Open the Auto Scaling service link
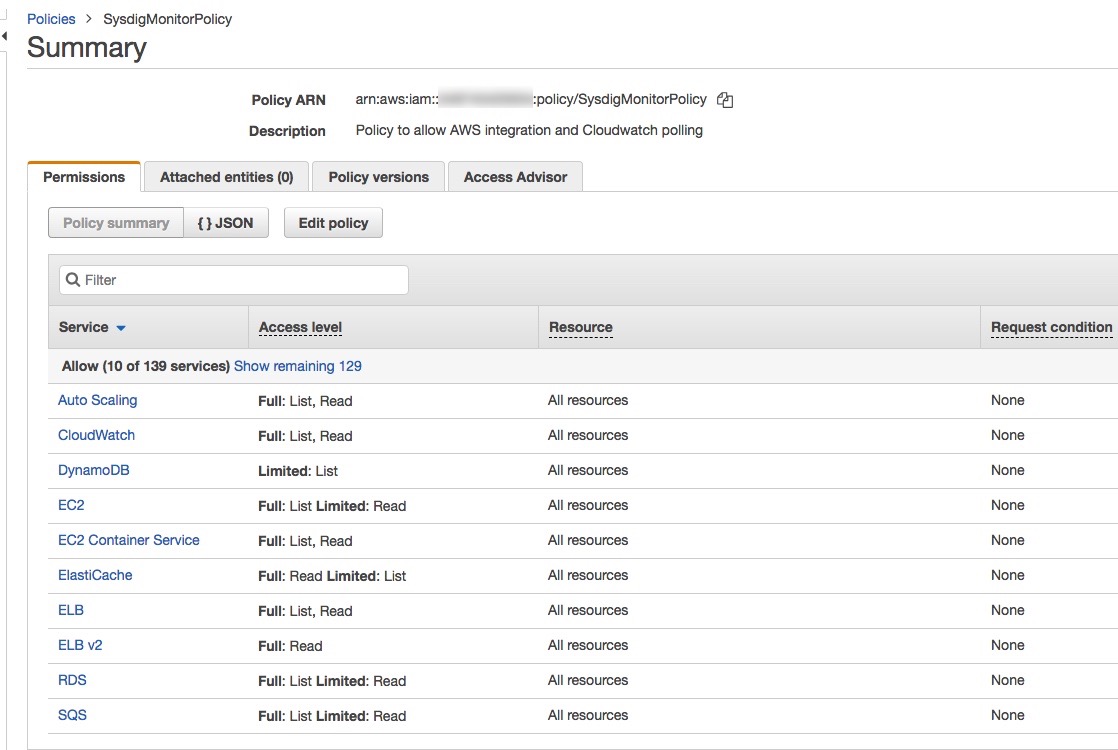 [98, 400]
